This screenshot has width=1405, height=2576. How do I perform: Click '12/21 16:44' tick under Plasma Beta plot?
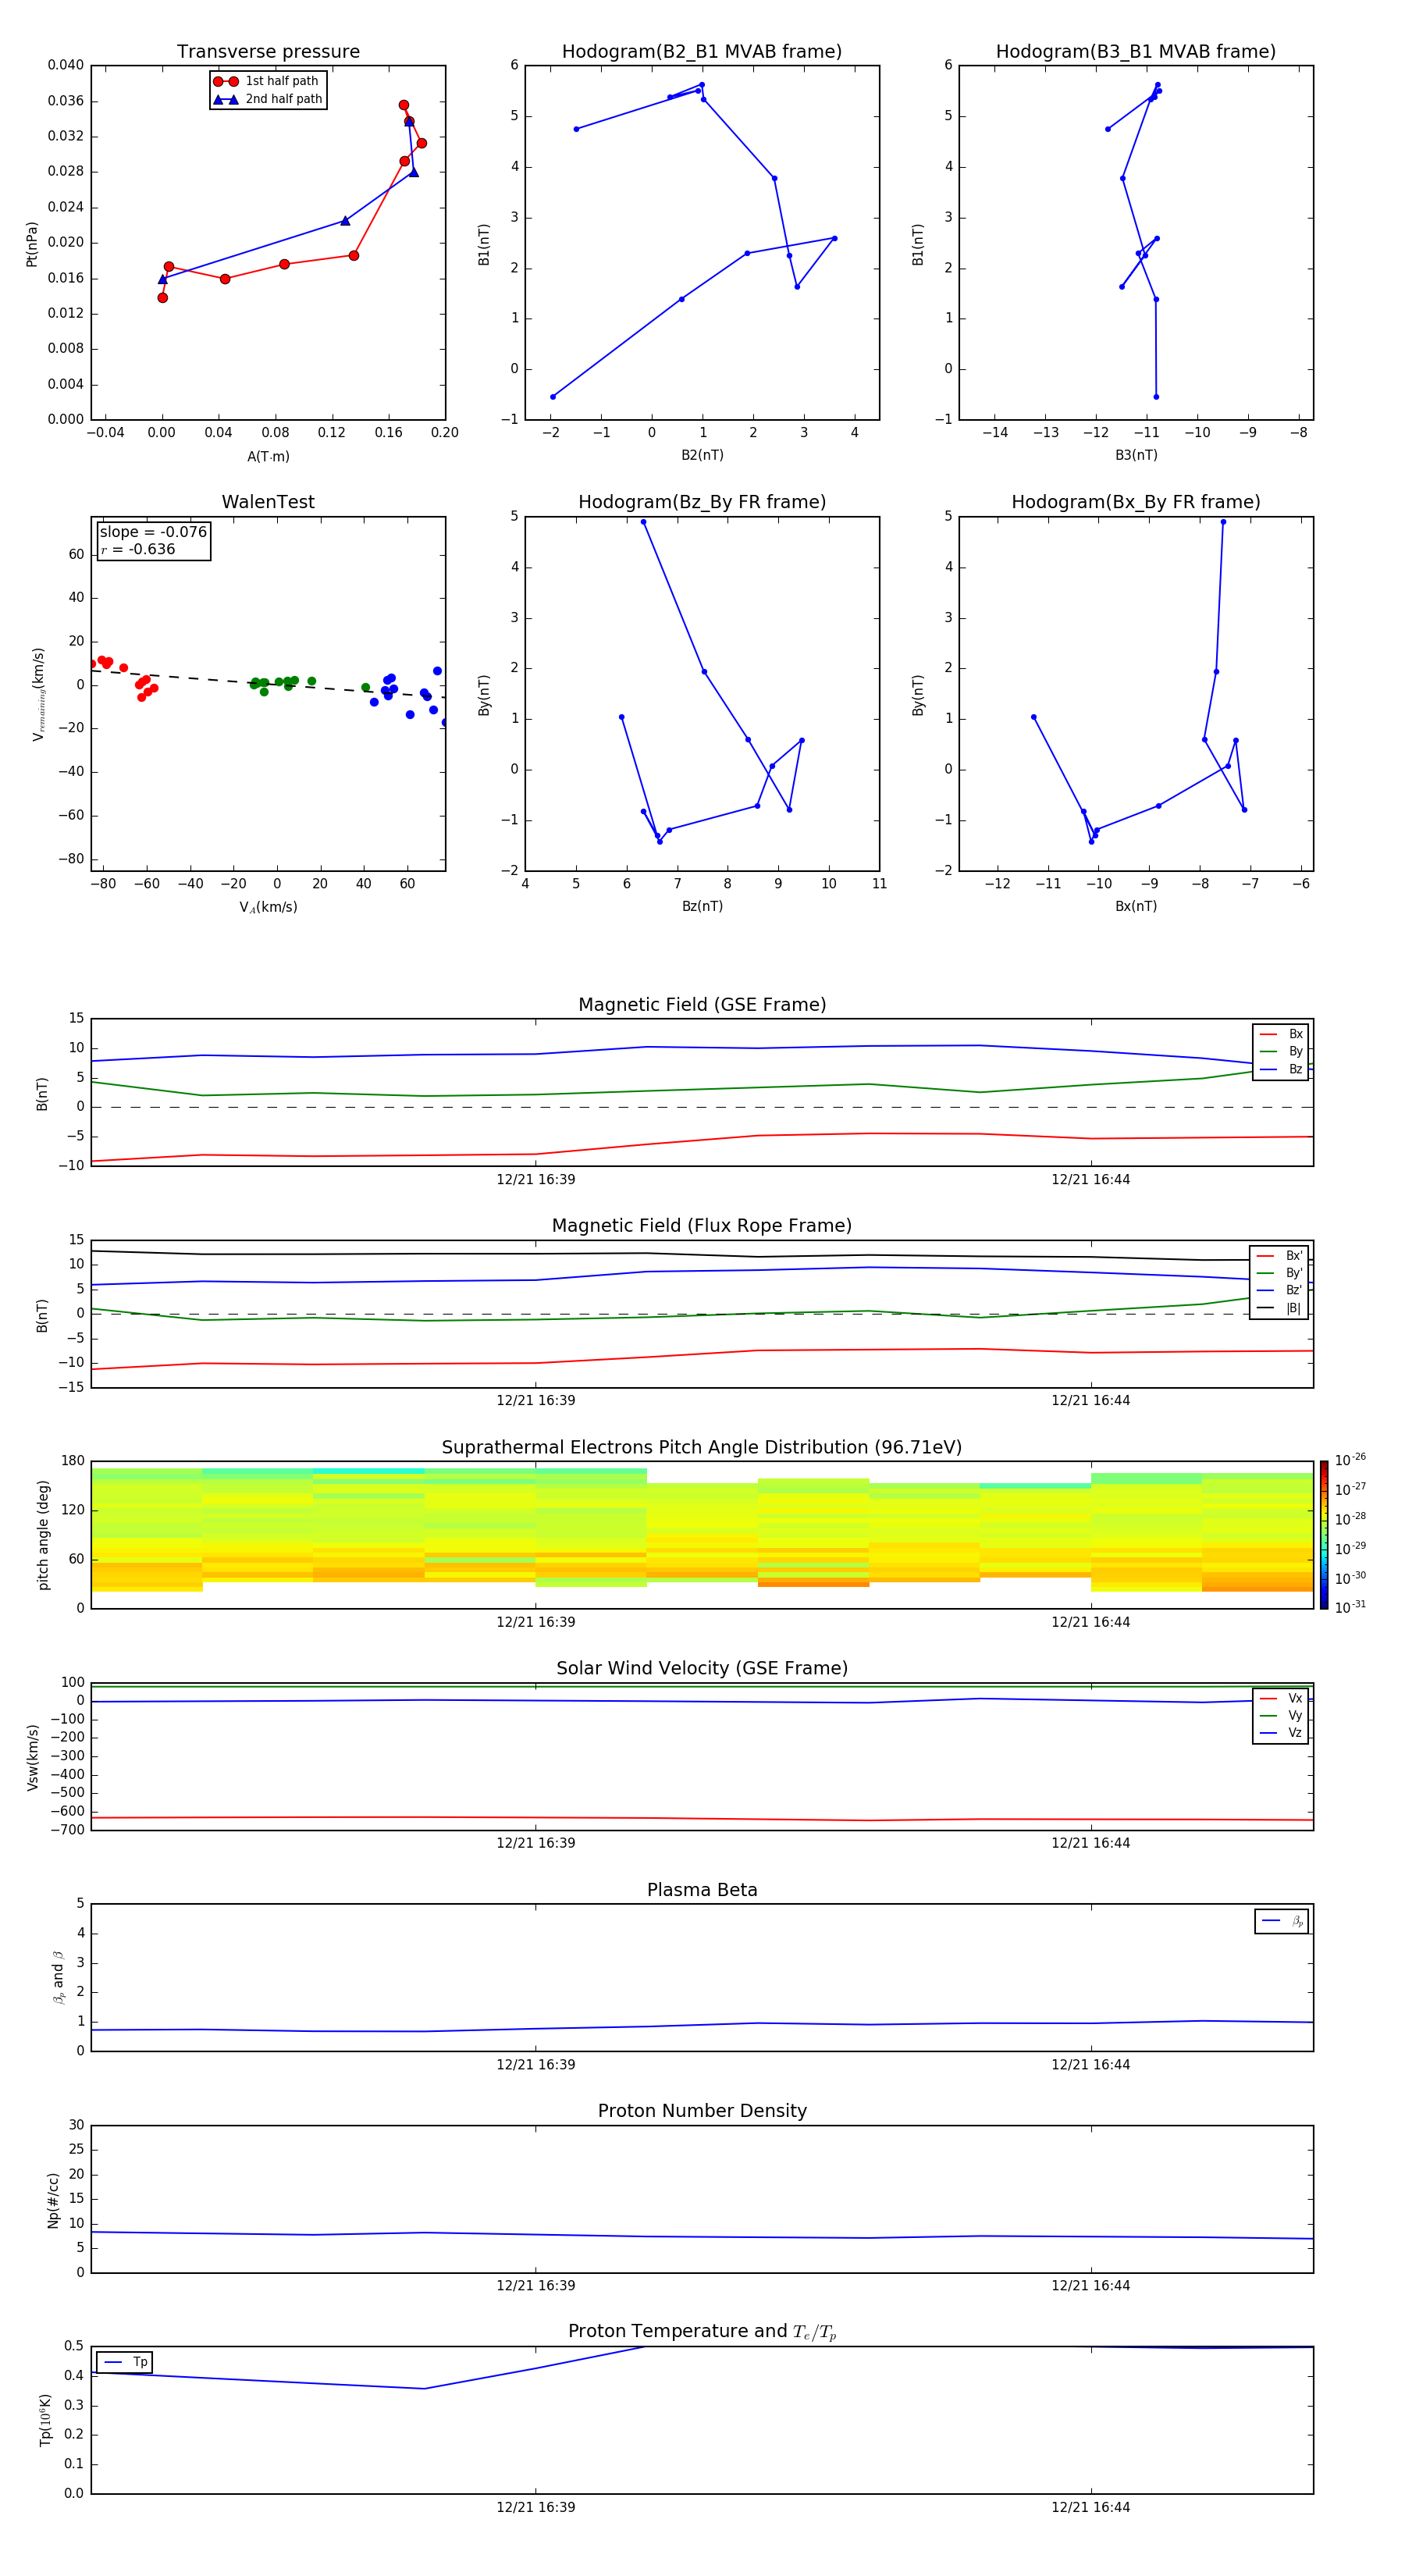[1090, 2064]
